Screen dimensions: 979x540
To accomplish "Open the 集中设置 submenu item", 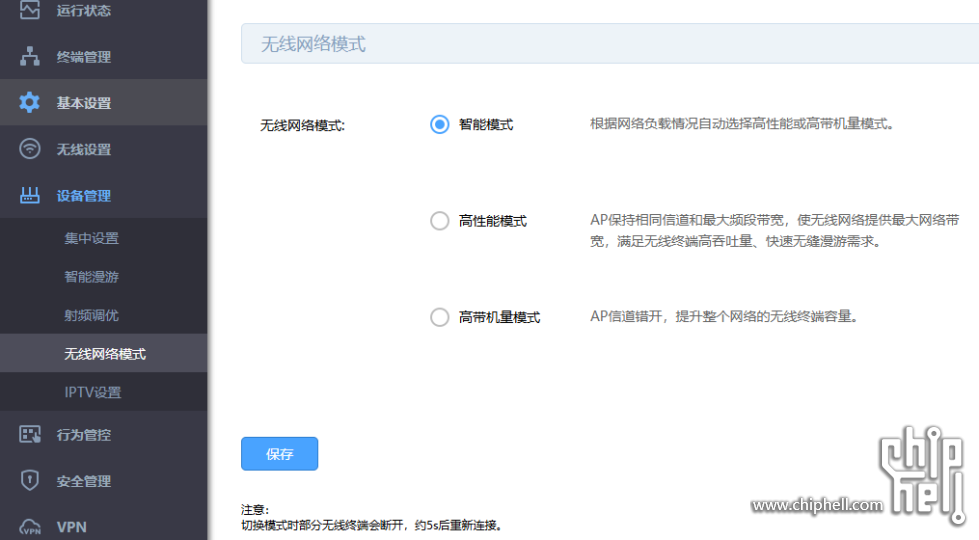I will (x=104, y=238).
